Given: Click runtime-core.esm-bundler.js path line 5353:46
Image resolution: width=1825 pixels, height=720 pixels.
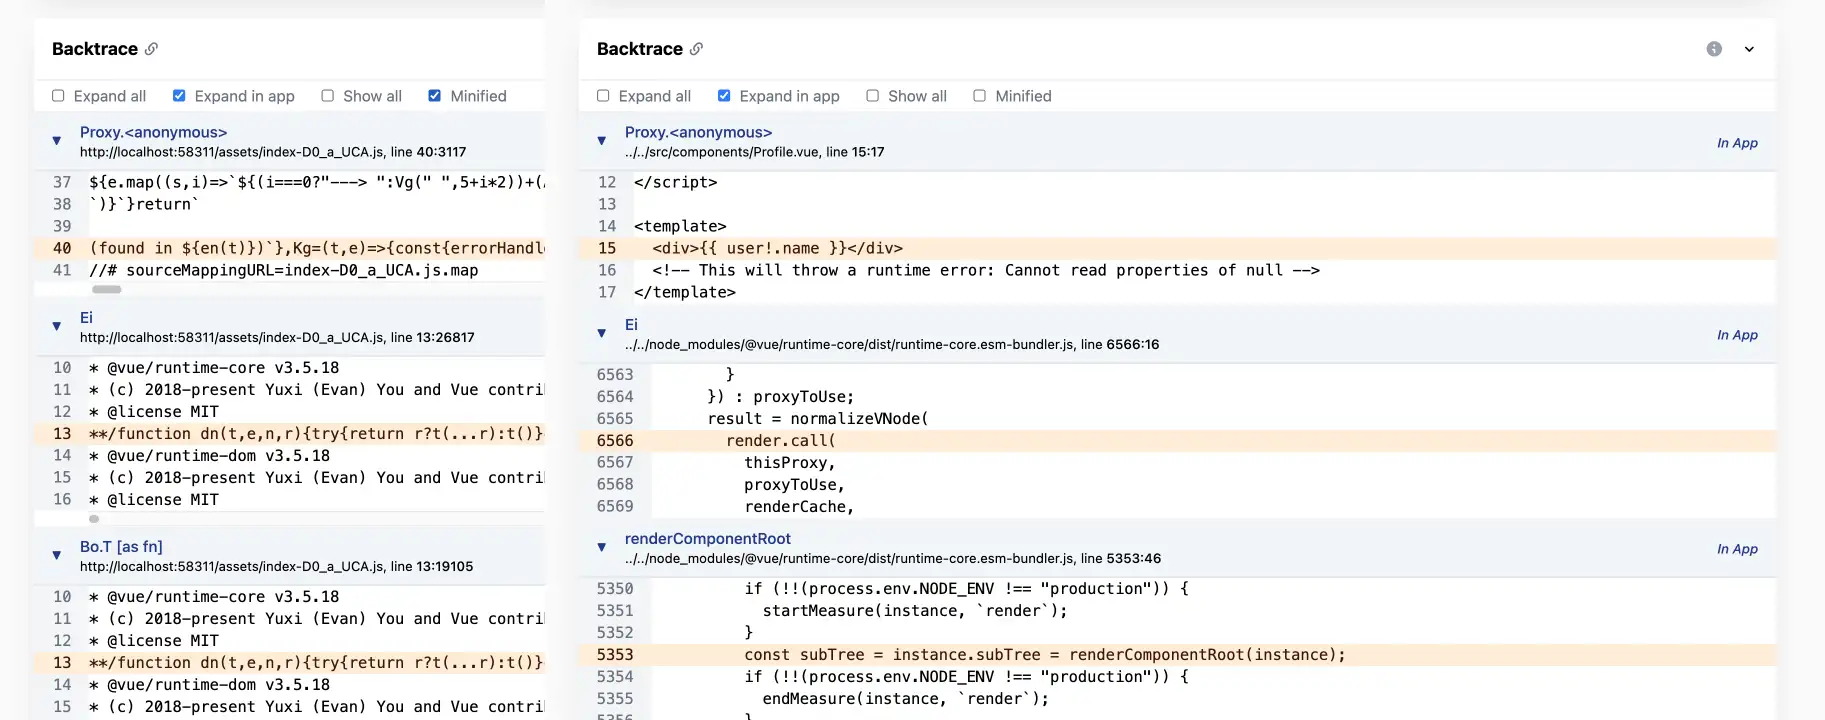Looking at the screenshot, I should tap(893, 558).
